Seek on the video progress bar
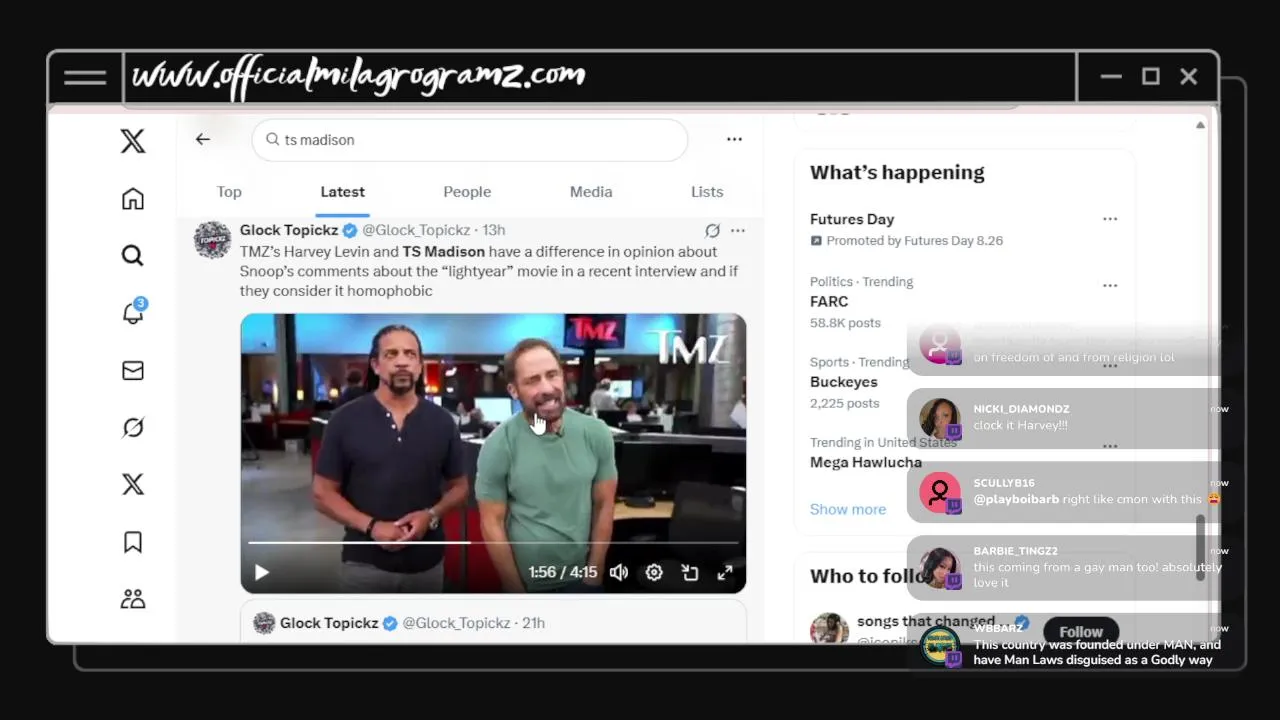1280x720 pixels. (x=493, y=543)
